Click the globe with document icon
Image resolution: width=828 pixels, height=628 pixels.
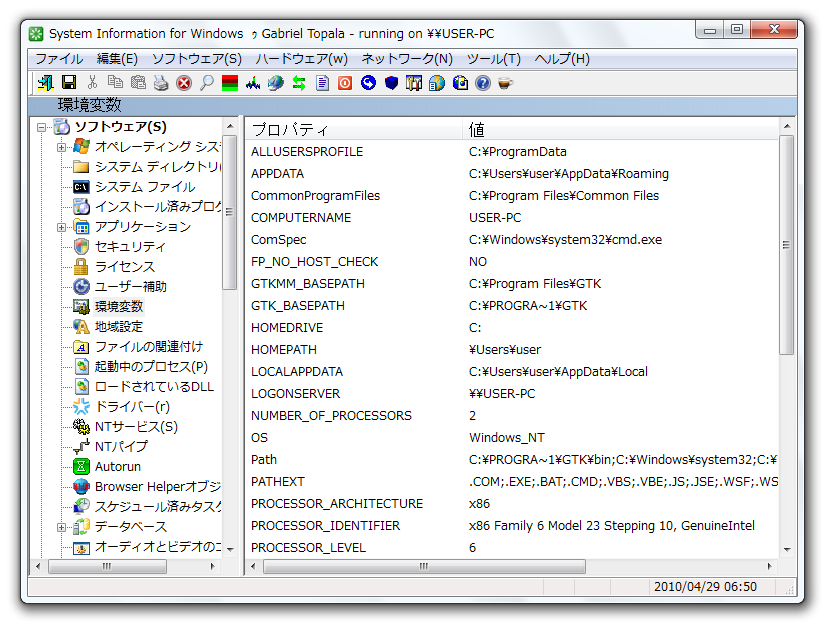437,83
